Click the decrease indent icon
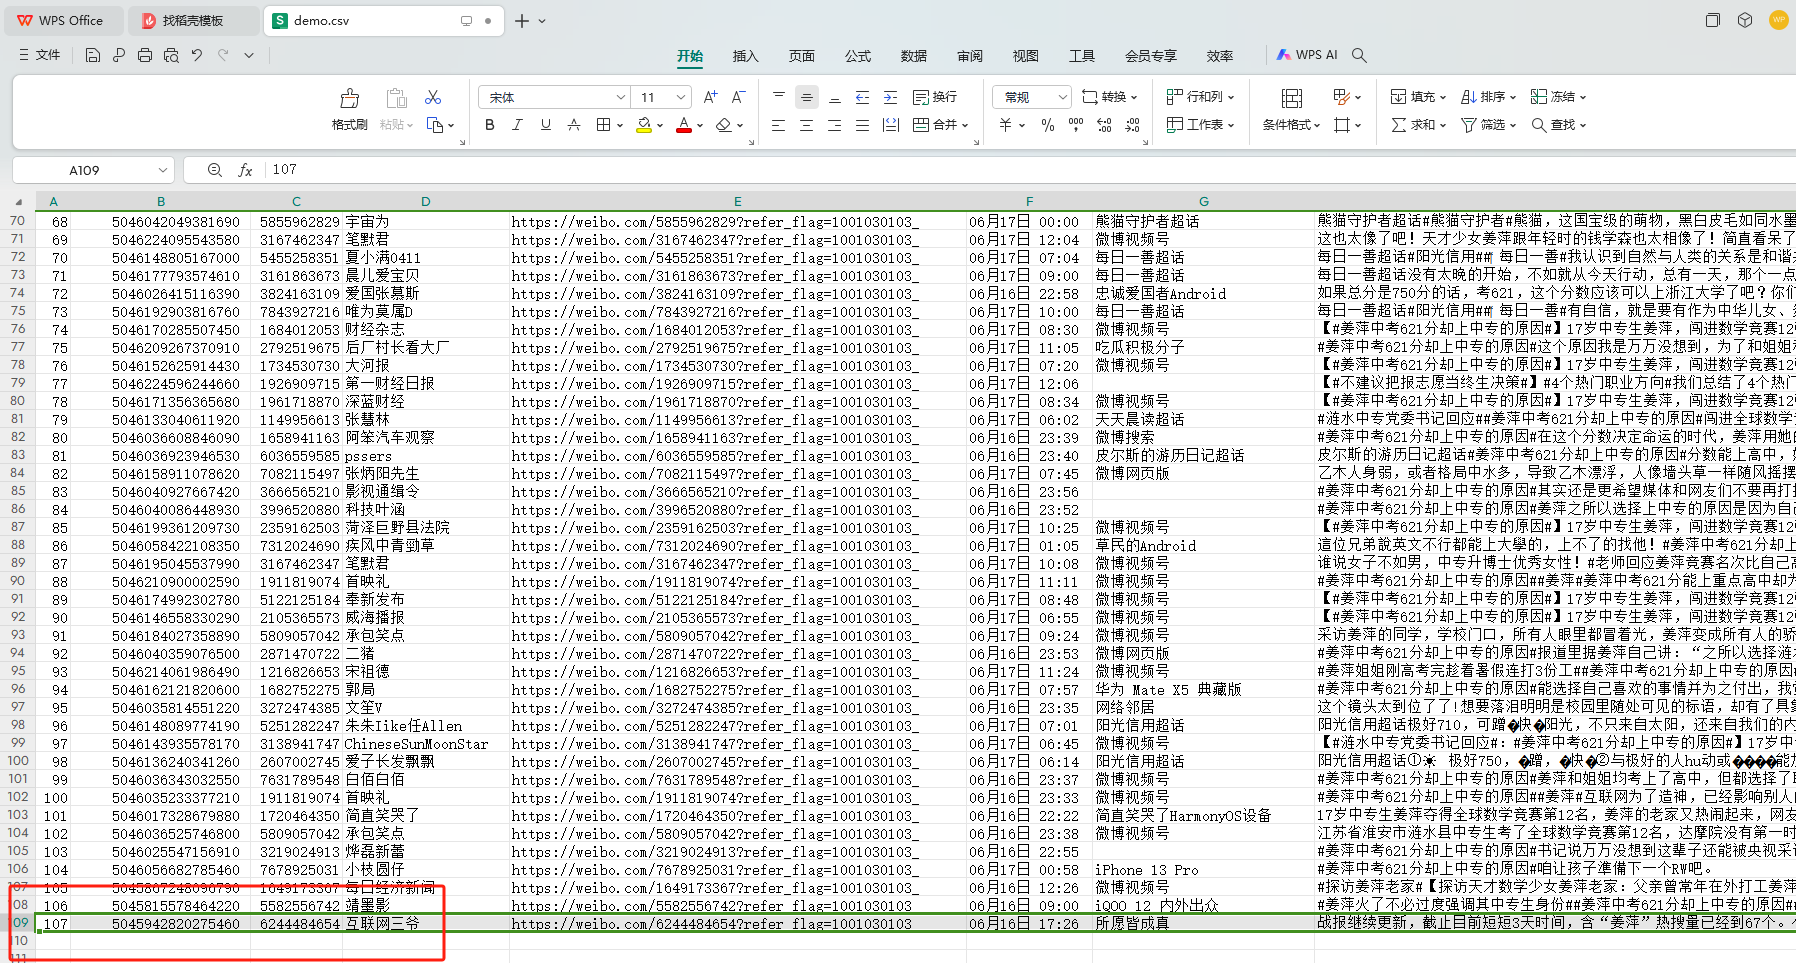This screenshot has height=963, width=1796. coord(863,97)
